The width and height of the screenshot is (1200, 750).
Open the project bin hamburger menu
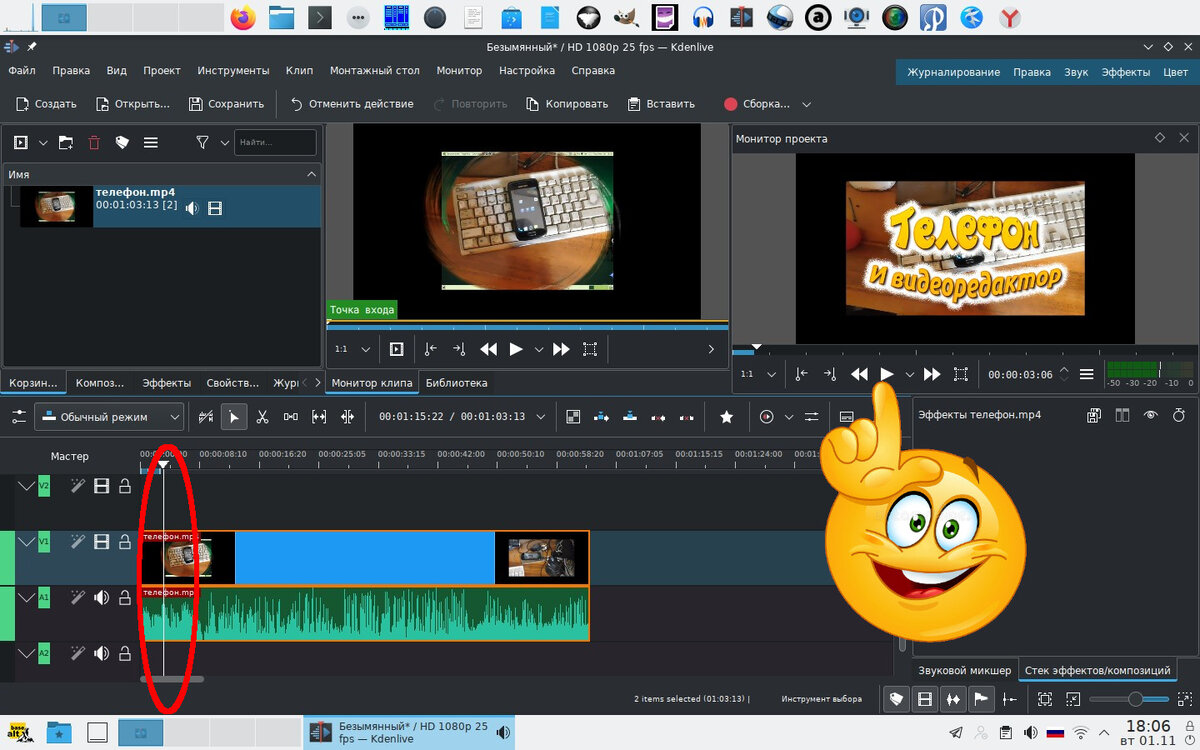151,143
